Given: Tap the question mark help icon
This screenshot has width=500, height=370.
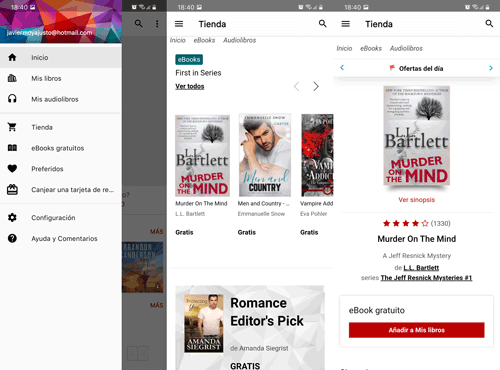Looking at the screenshot, I should click(12, 238).
